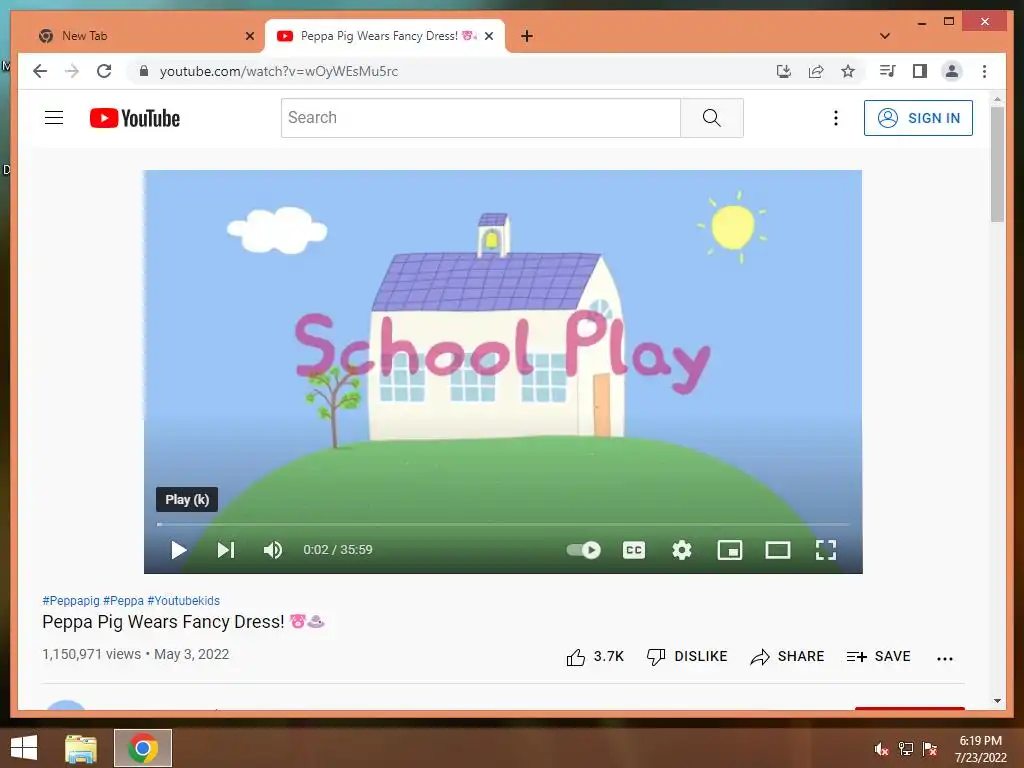The image size is (1024, 768).
Task: Open the Chrome three-dot menu
Action: click(x=984, y=71)
